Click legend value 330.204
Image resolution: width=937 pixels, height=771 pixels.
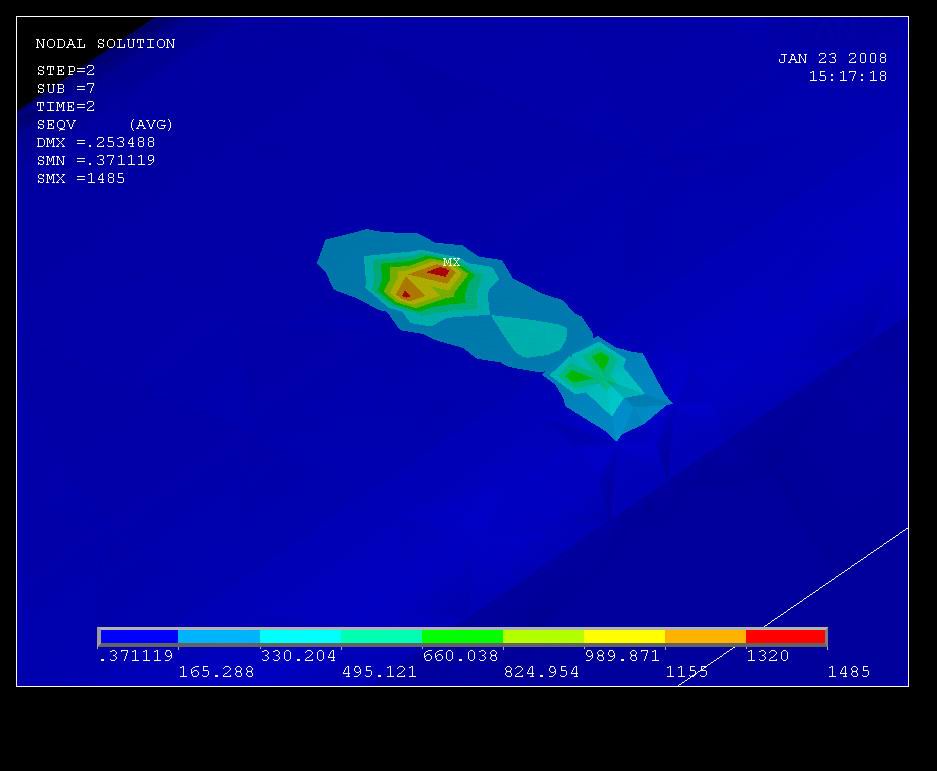tap(298, 656)
